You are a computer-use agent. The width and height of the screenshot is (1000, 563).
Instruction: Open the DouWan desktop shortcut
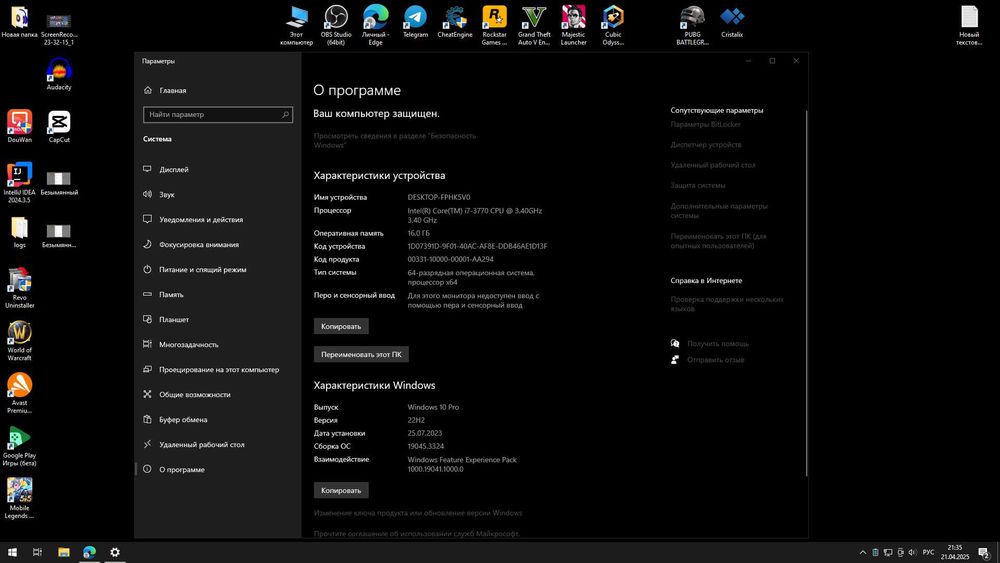[x=19, y=126]
